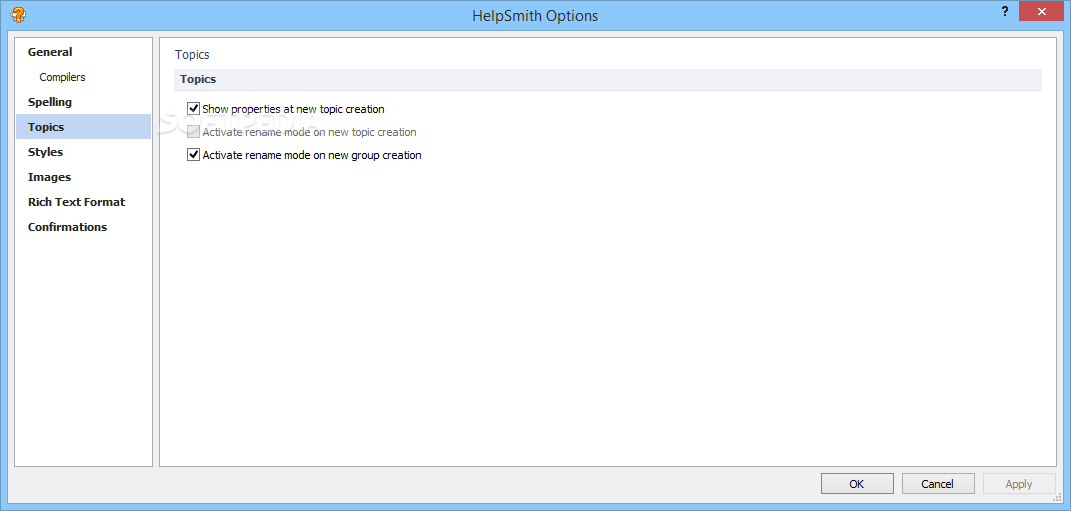Click disabled Activate rename mode on new topic checkbox
This screenshot has height=511, width=1071.
click(193, 132)
